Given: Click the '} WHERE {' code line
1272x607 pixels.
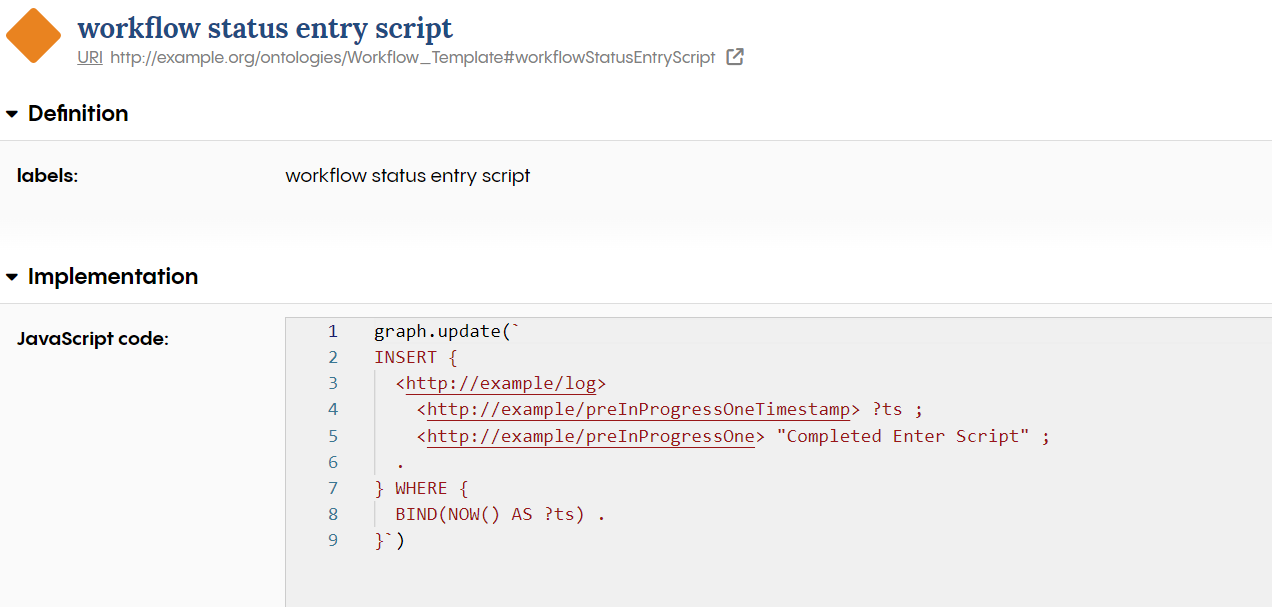Looking at the screenshot, I should [x=421, y=488].
